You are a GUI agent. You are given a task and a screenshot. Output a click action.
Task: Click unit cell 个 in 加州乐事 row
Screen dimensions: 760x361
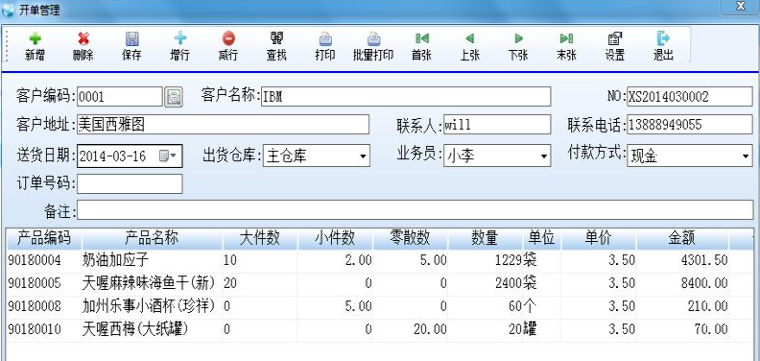542,307
